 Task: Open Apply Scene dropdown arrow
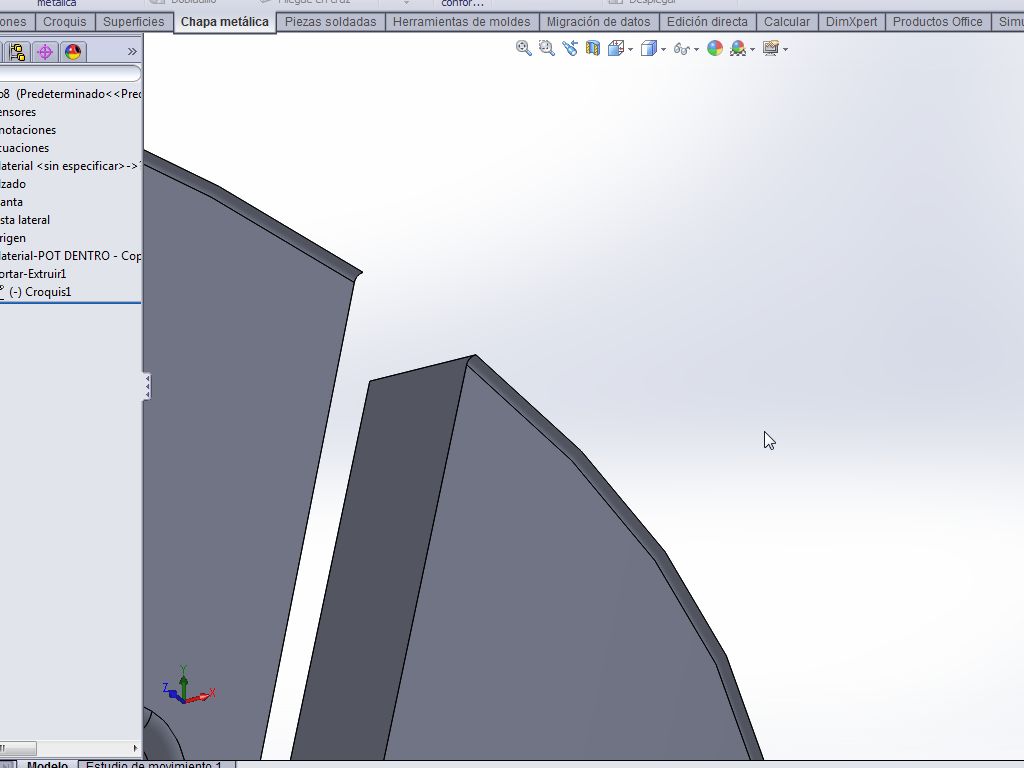[752, 50]
